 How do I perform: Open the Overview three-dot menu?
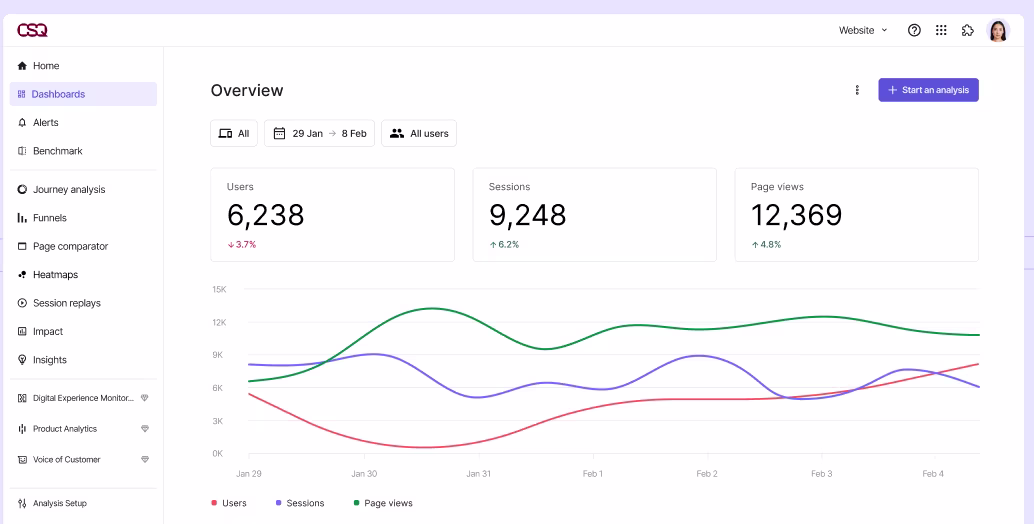(857, 90)
